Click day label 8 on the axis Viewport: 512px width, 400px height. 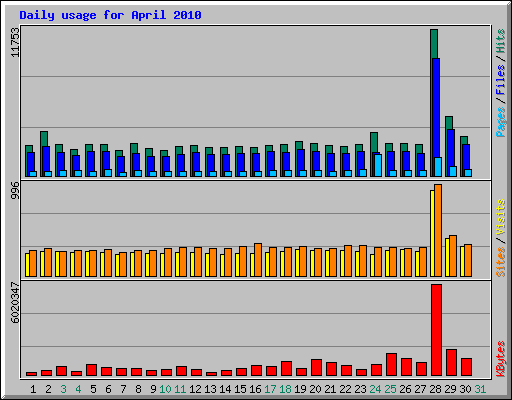pos(138,389)
